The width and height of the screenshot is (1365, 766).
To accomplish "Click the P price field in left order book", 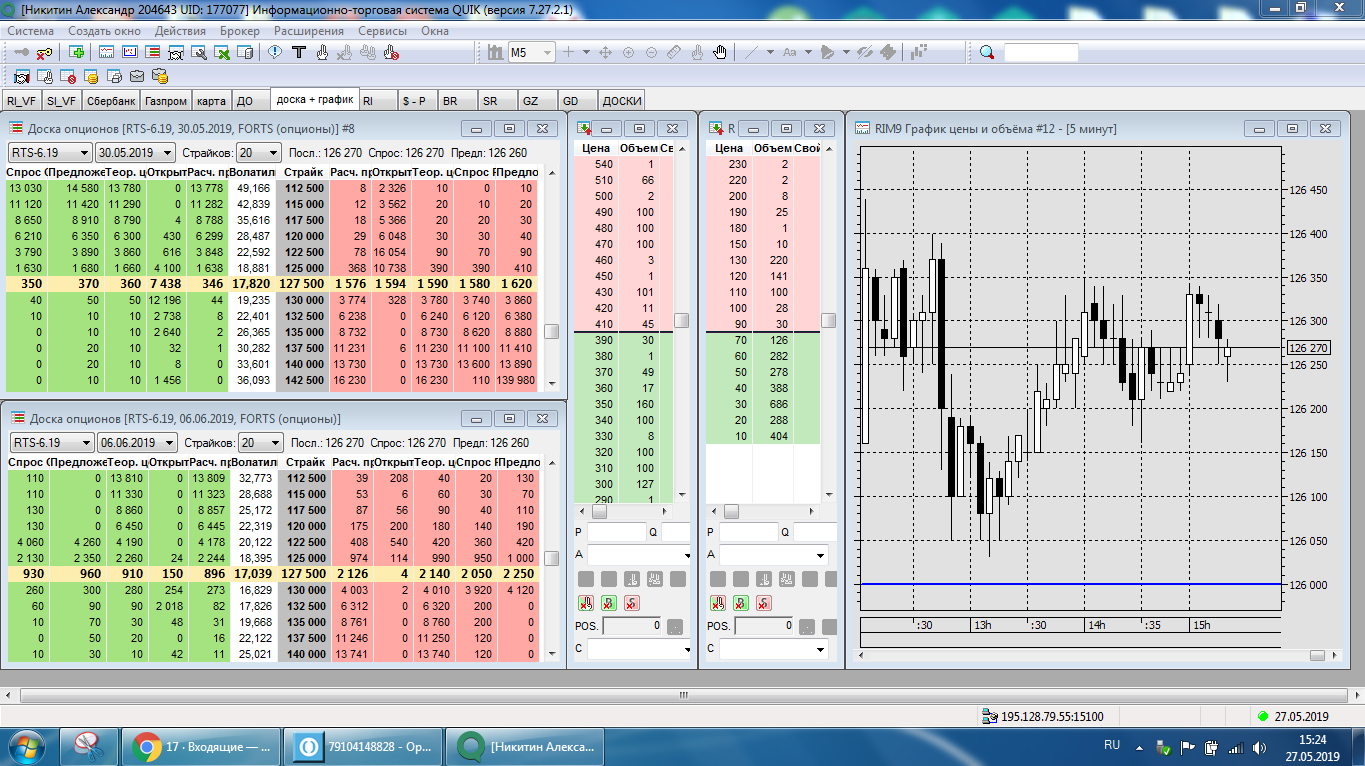I will (x=616, y=532).
